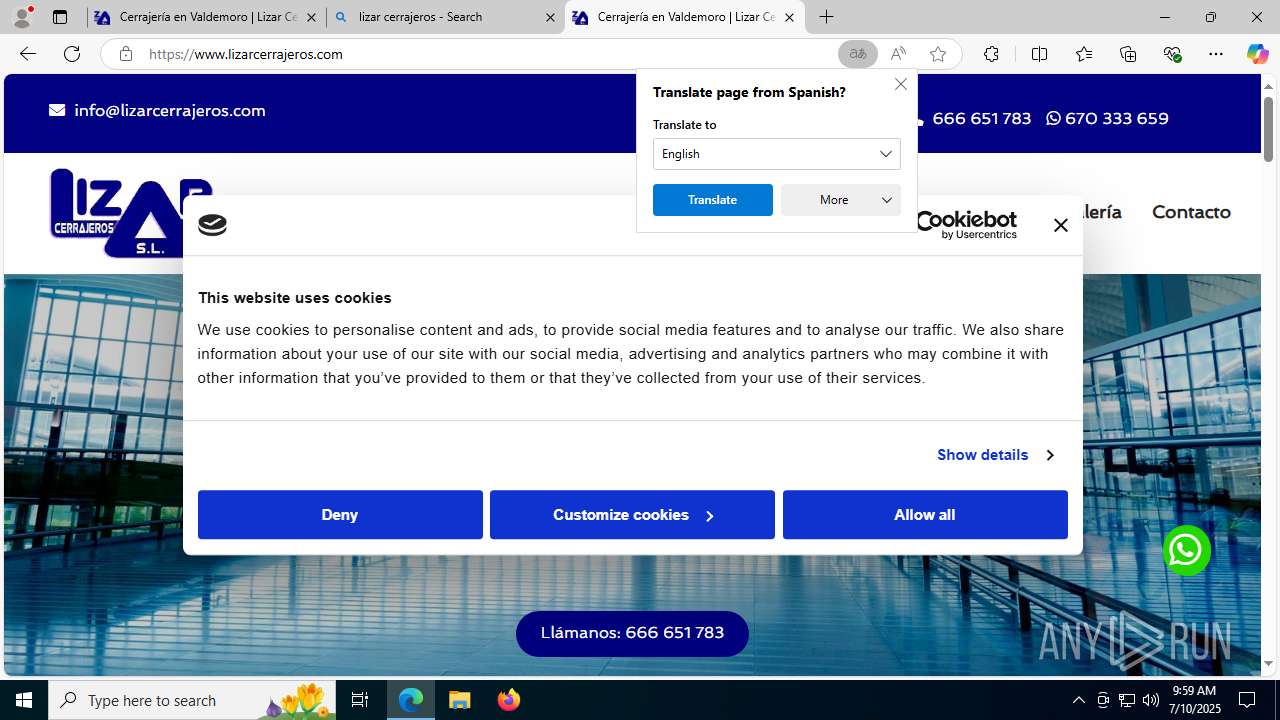Close the Translate popup
This screenshot has width=1280, height=720.
901,84
